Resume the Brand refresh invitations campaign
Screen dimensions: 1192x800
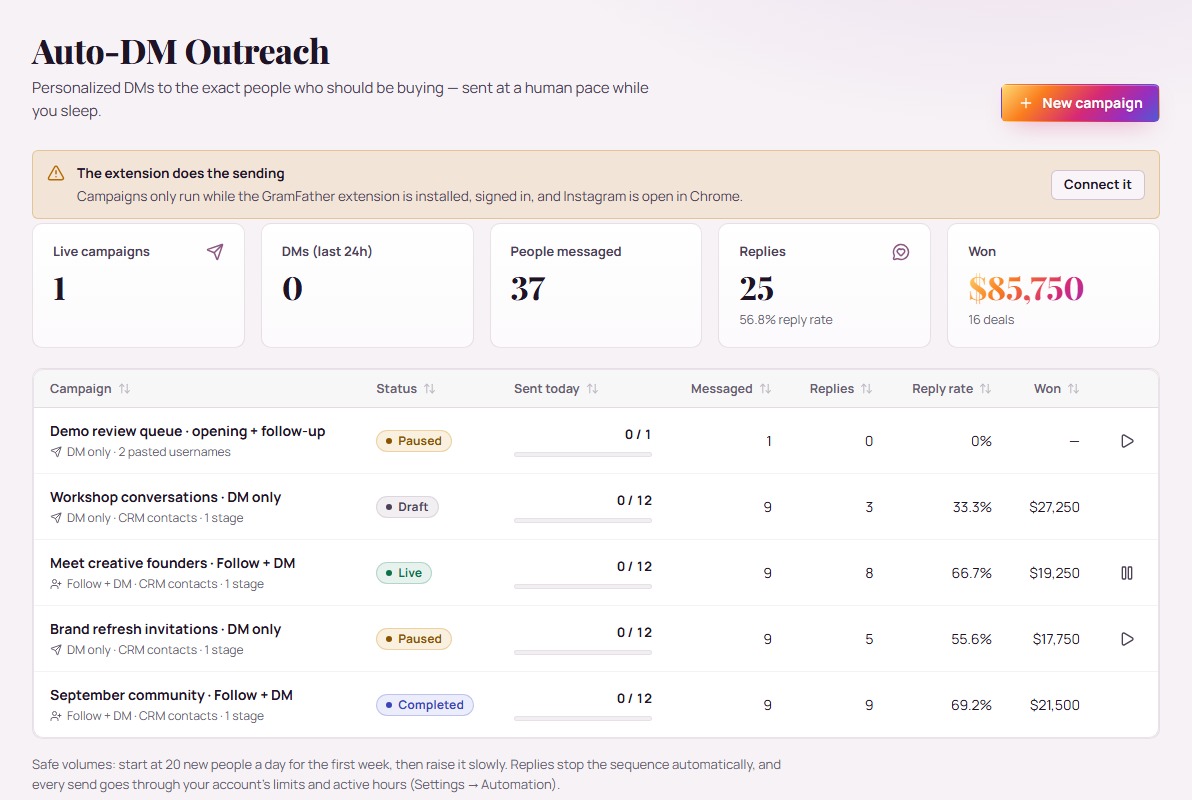pos(1127,639)
